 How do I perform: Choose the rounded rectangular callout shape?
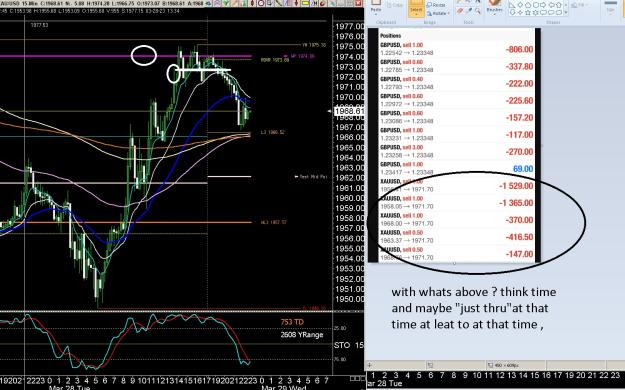click(543, 12)
